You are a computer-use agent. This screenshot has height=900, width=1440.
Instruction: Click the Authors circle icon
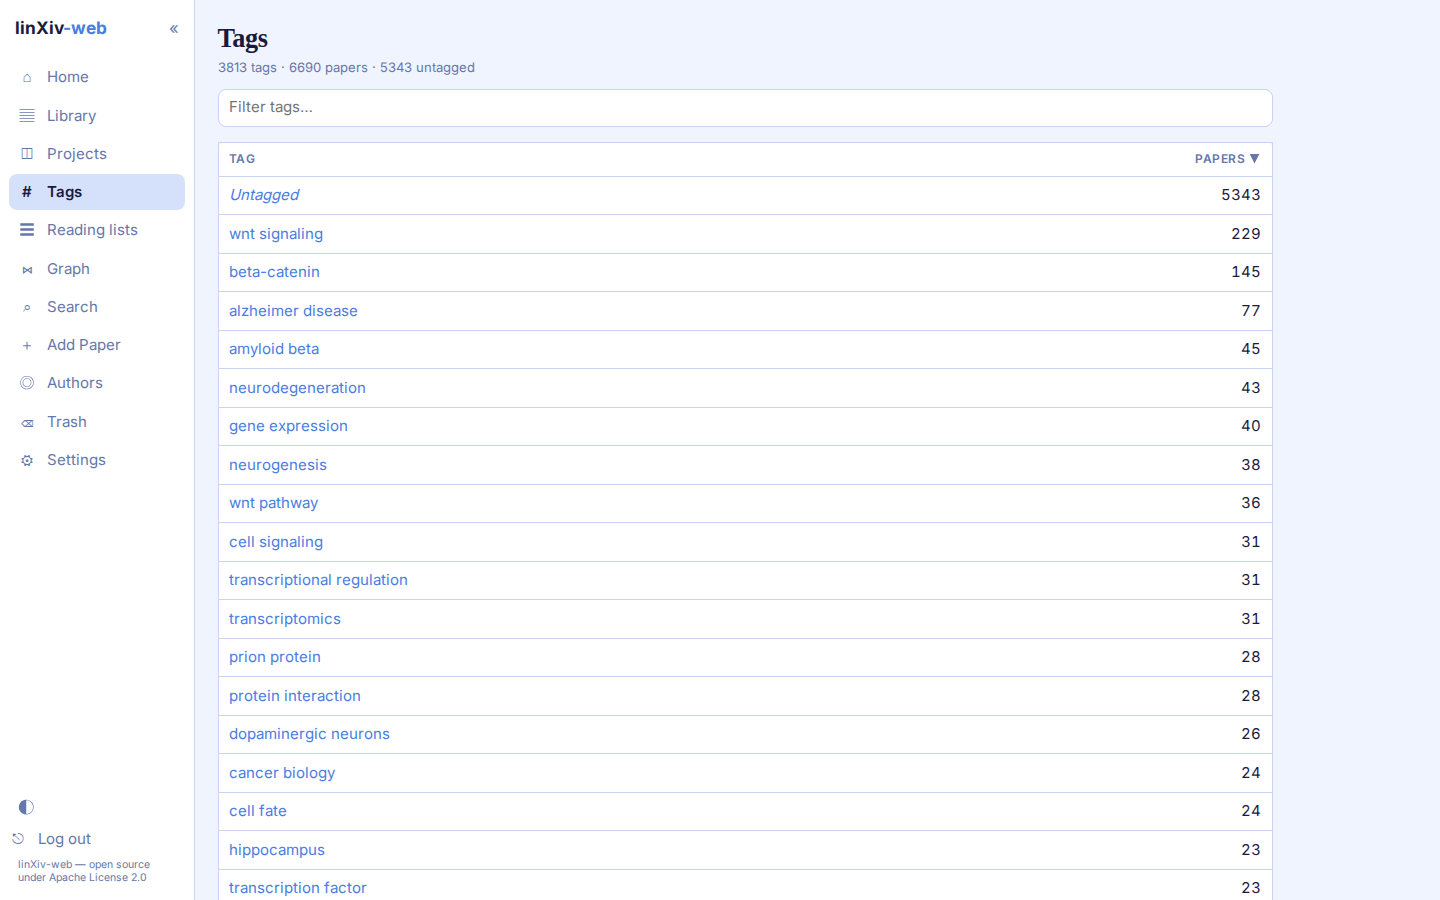click(27, 383)
